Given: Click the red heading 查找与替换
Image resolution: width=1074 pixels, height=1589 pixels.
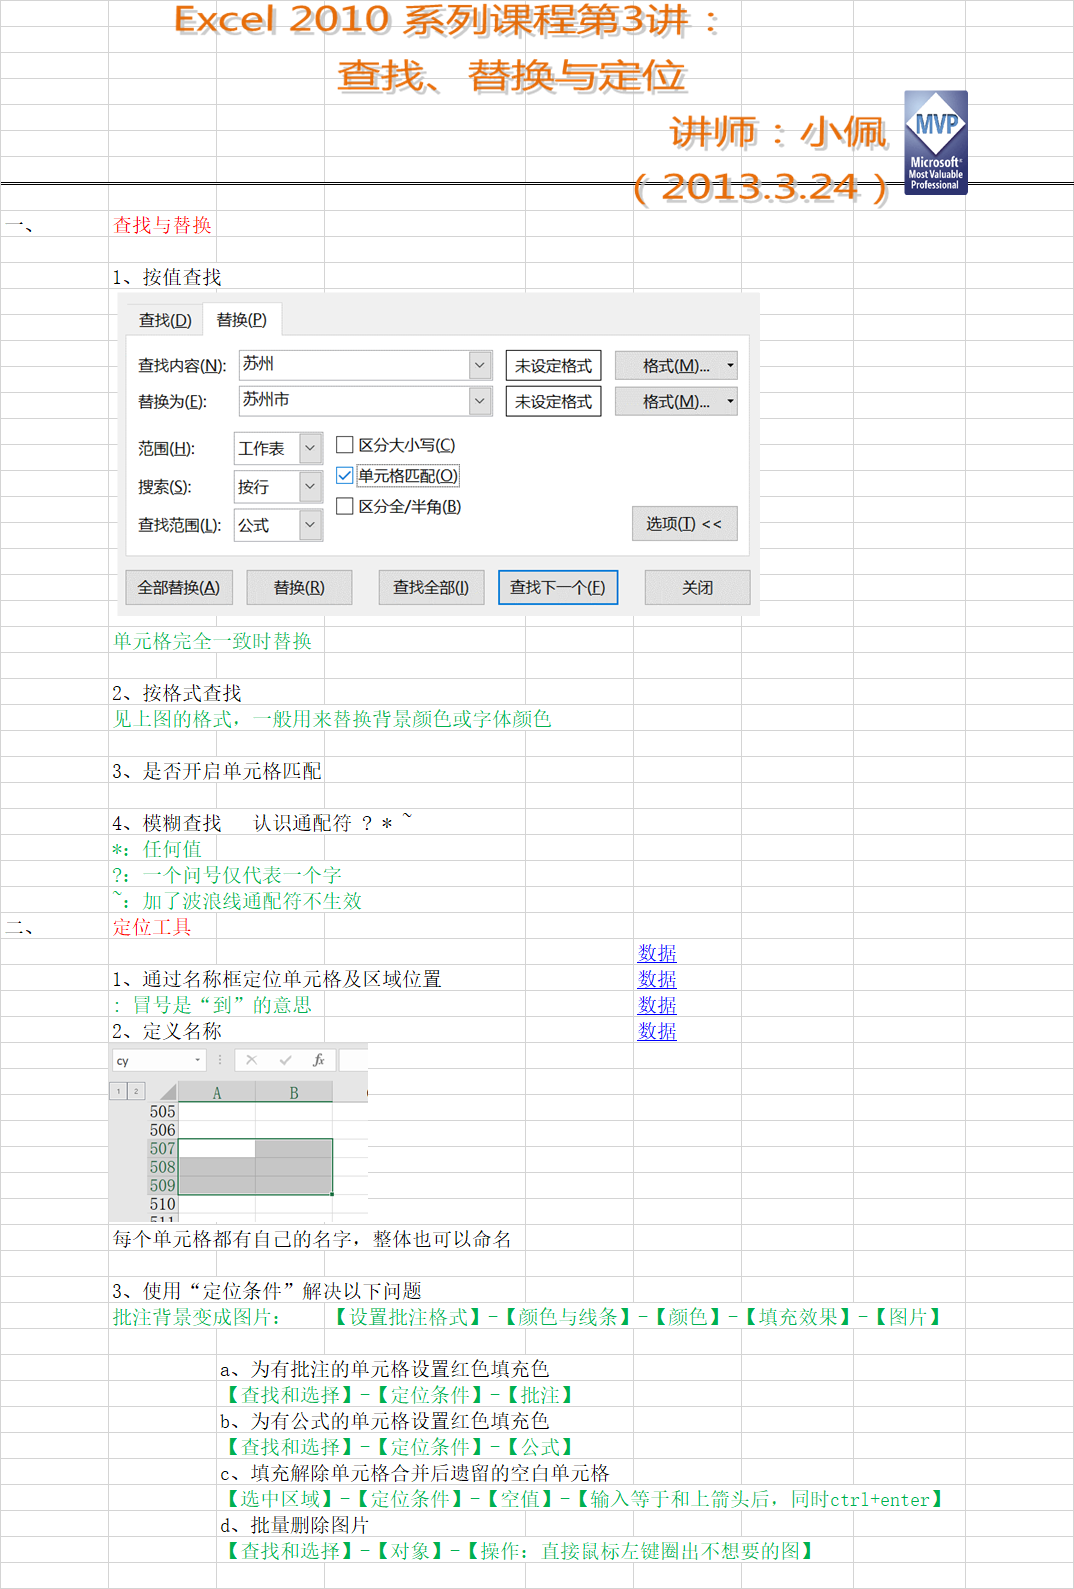Looking at the screenshot, I should tap(162, 225).
